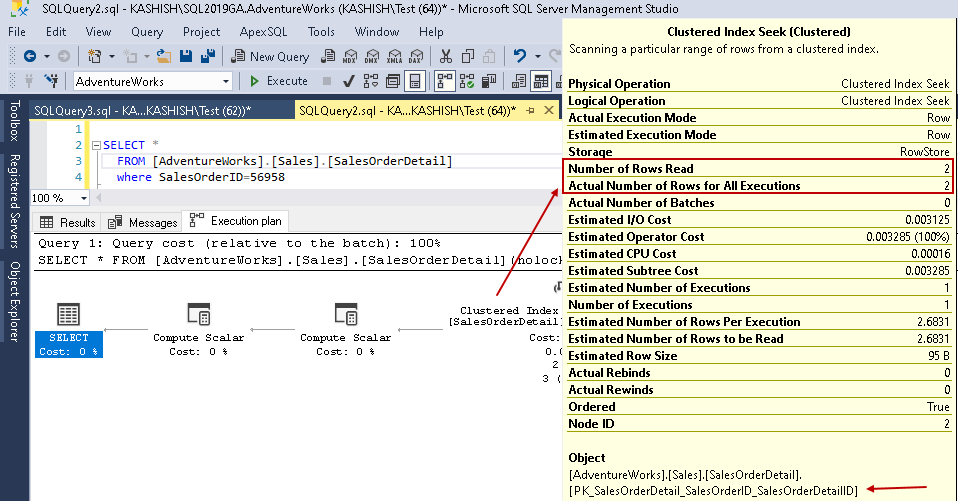Click the Navigate Backward arrow icon
This screenshot has height=501, width=958.
click(29, 56)
